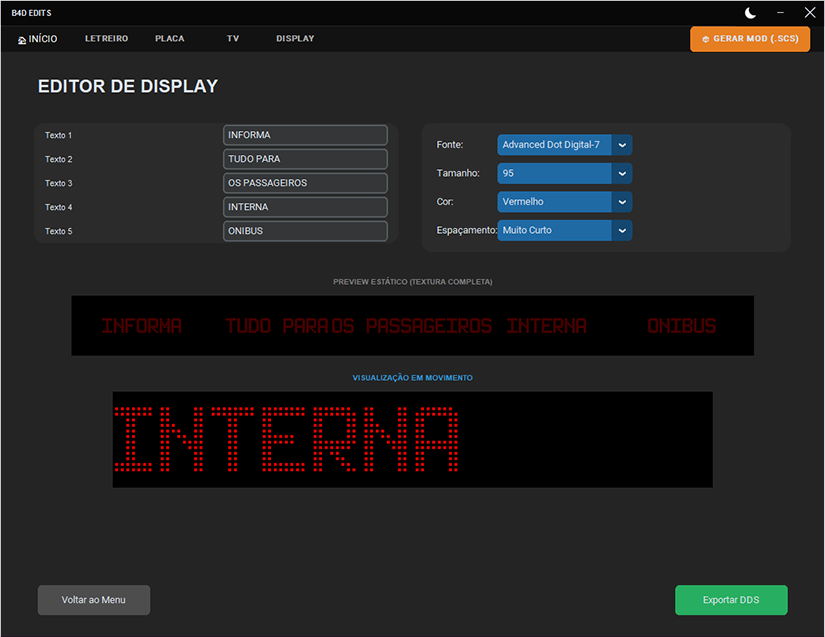825x637 pixels.
Task: Go to the TV tab
Action: point(233,39)
